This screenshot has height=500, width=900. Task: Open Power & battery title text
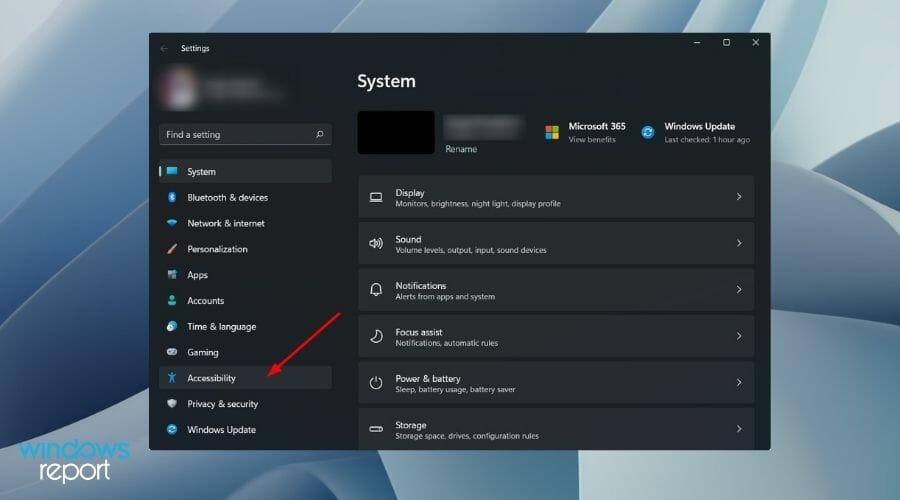(x=428, y=379)
